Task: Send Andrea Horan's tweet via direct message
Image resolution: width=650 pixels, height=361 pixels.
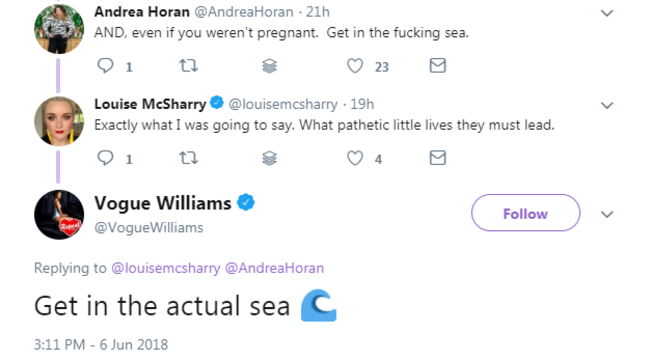Action: tap(438, 65)
